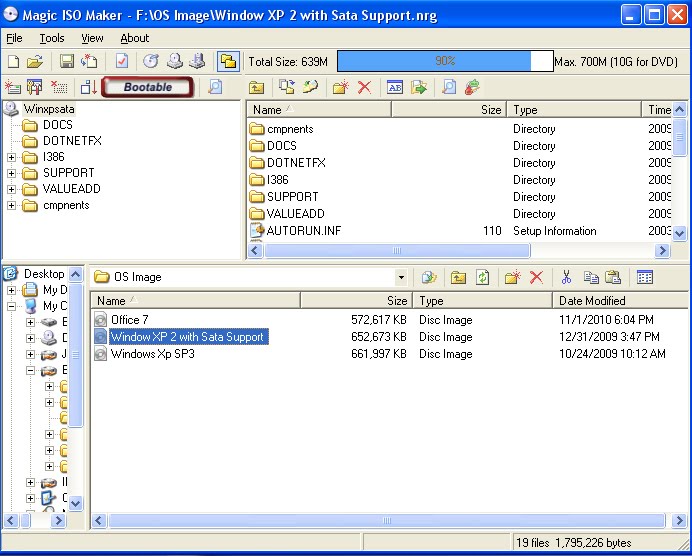692x556 pixels.
Task: Select AUTORUN.INF in image file list
Action: [304, 231]
